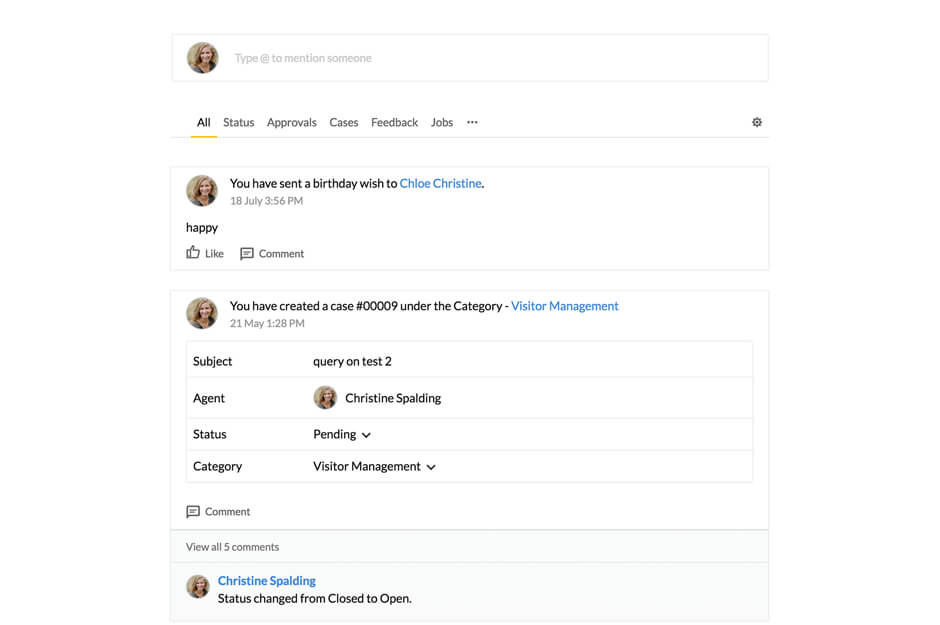This screenshot has width=940, height=625.
Task: Switch to the Feedback tab
Action: (394, 122)
